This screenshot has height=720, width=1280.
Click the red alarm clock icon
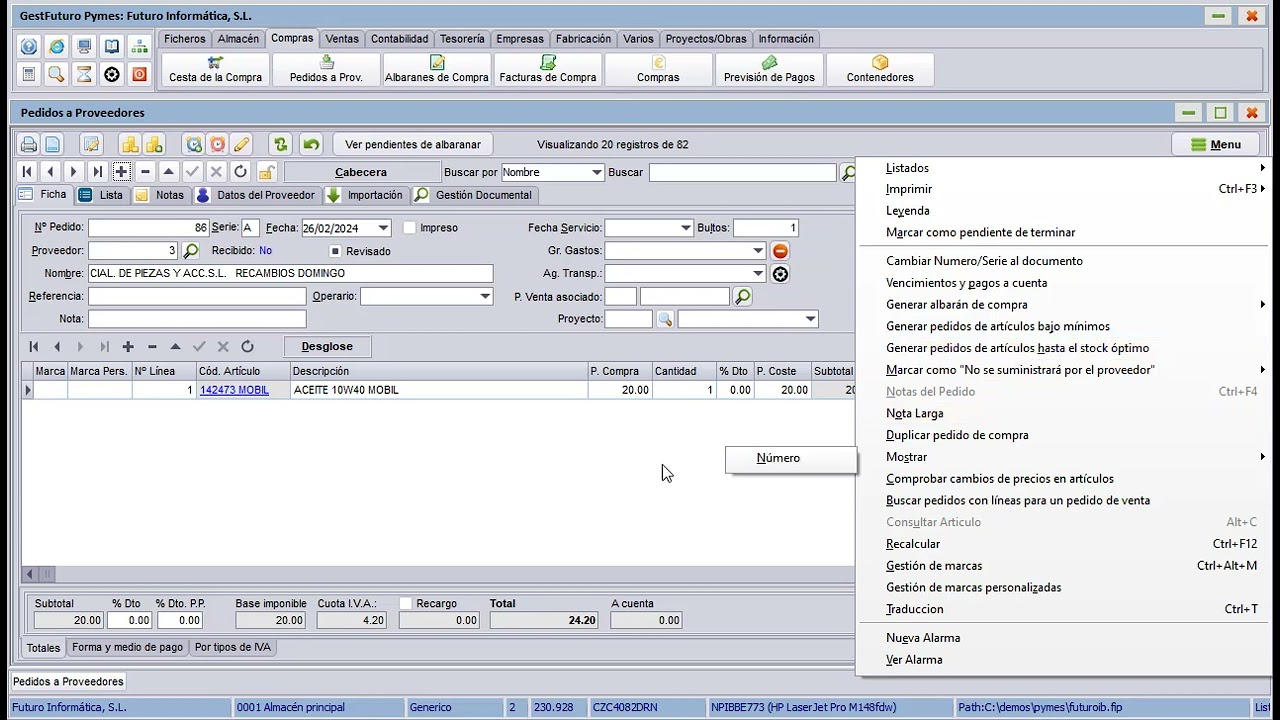point(217,144)
